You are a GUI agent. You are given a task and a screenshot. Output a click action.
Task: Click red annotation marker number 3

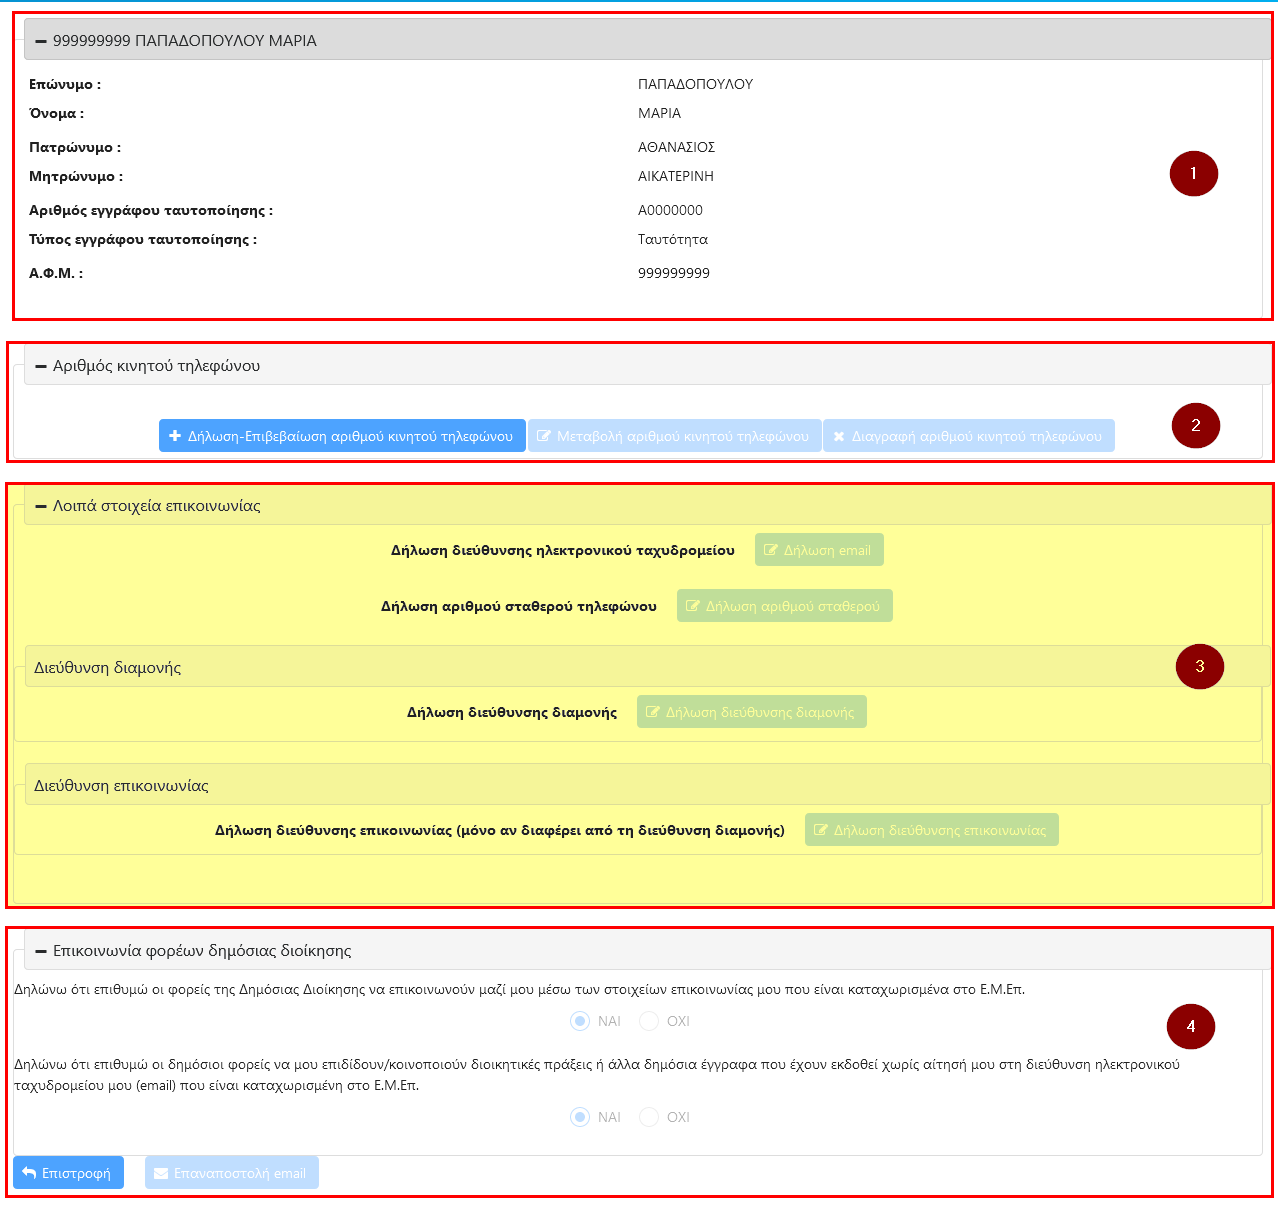pos(1199,666)
